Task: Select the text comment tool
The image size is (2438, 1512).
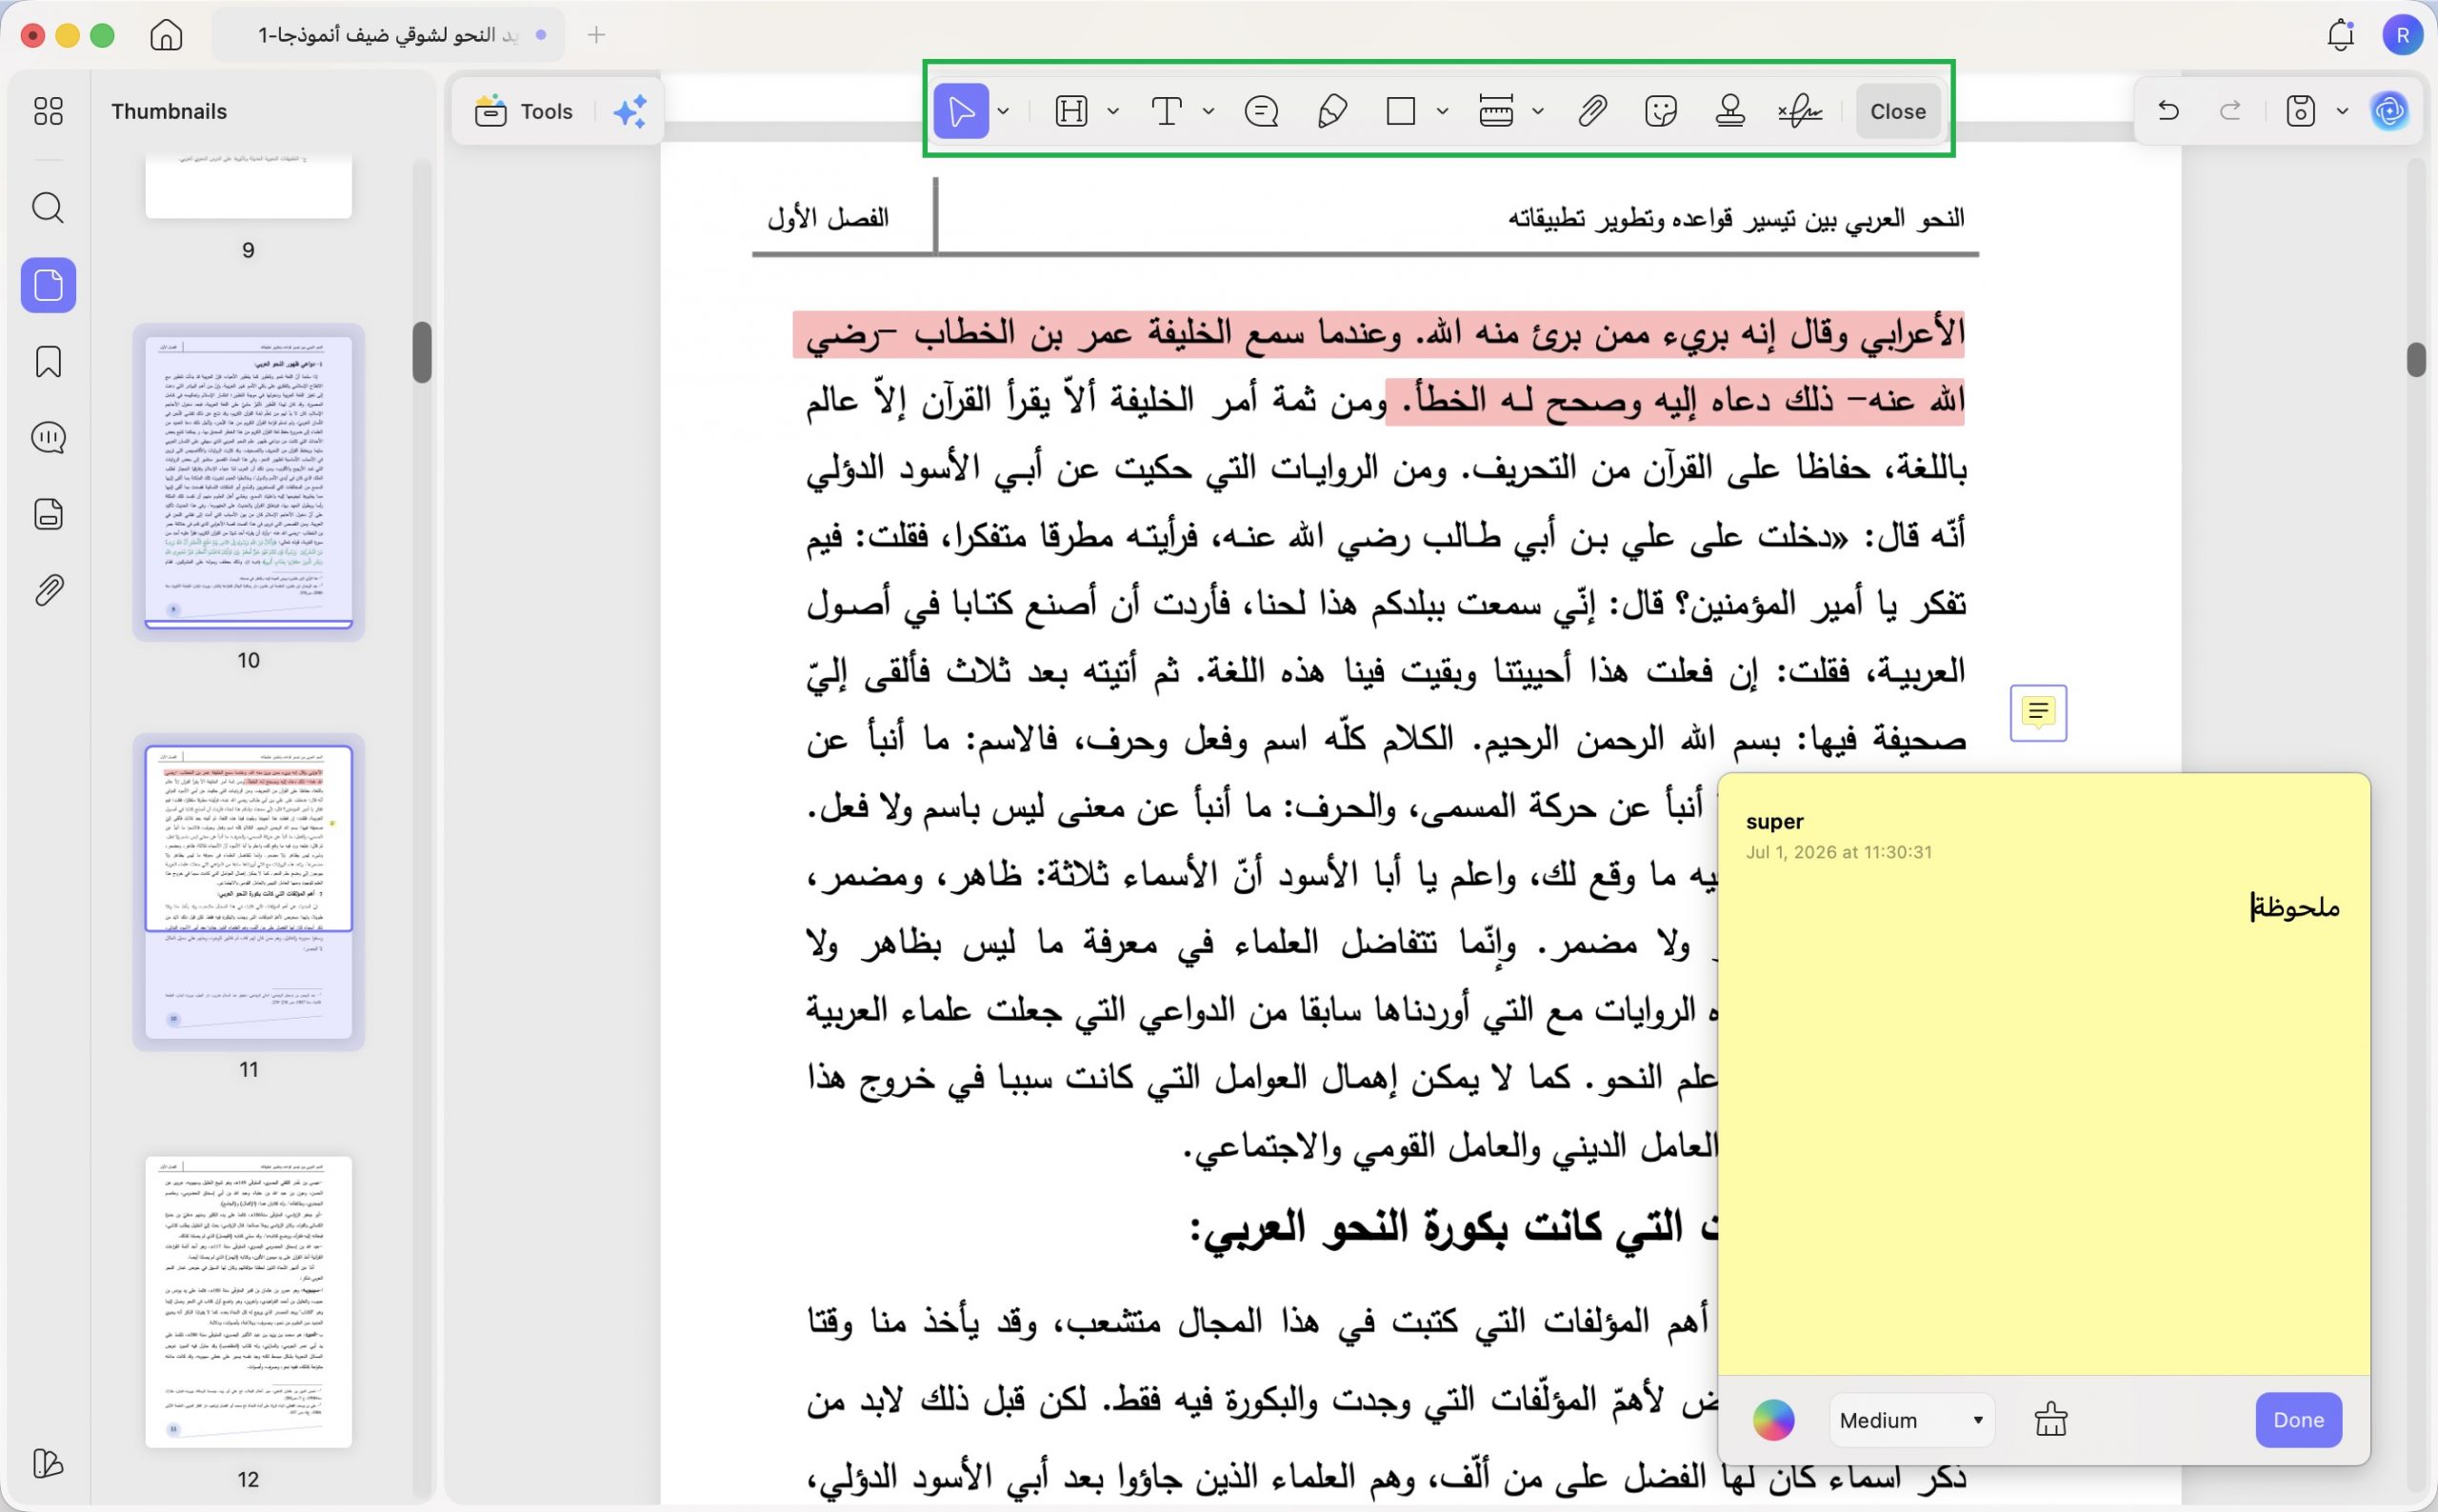Action: tap(1166, 111)
